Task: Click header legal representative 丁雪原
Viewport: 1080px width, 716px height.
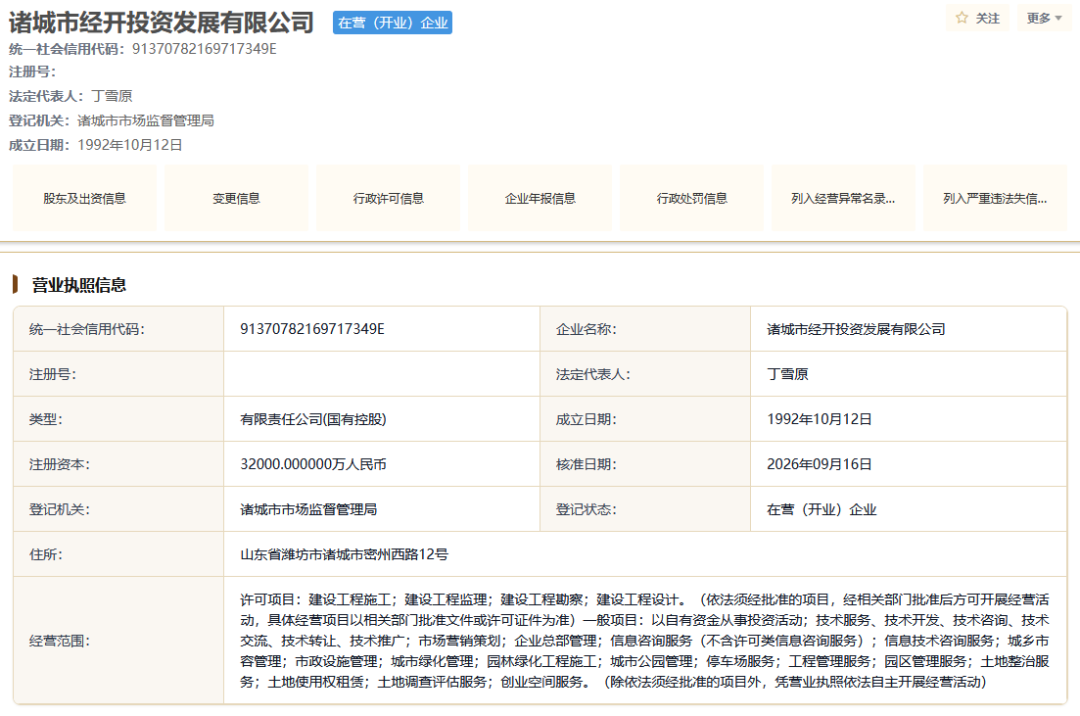Action: coord(112,96)
